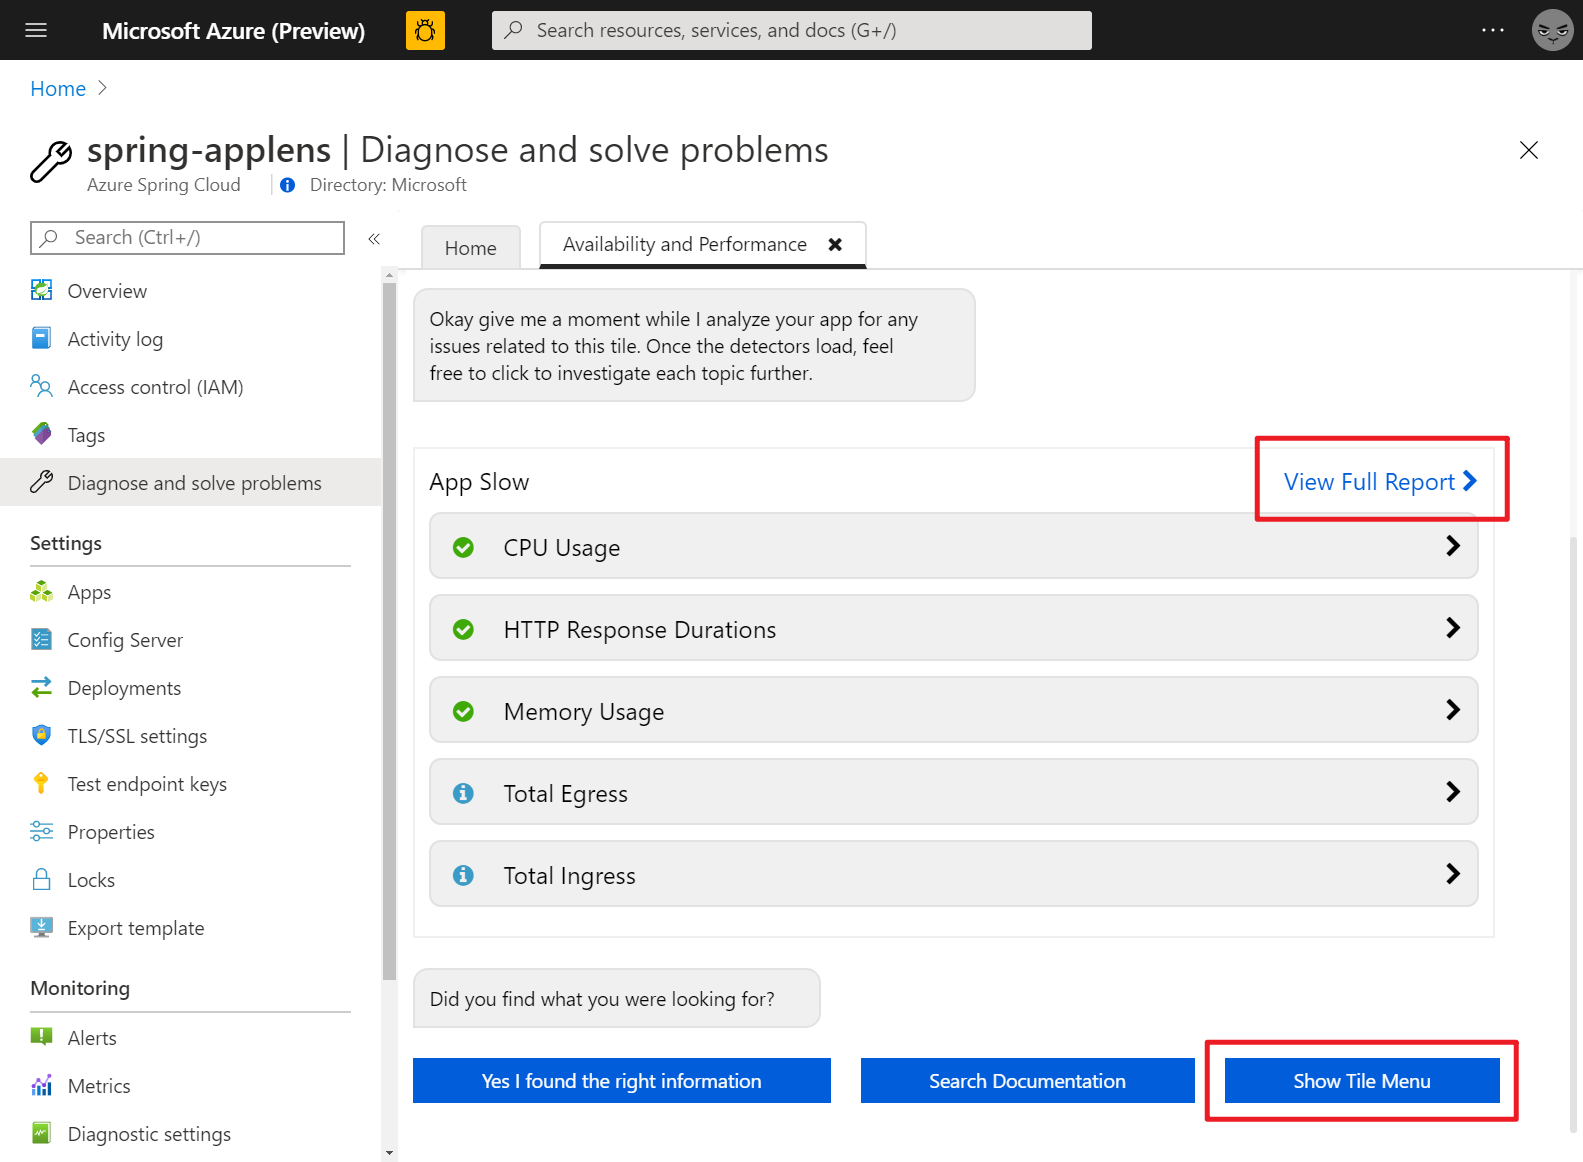
Task: Expand the CPU Usage detector chevron
Action: point(1453,546)
